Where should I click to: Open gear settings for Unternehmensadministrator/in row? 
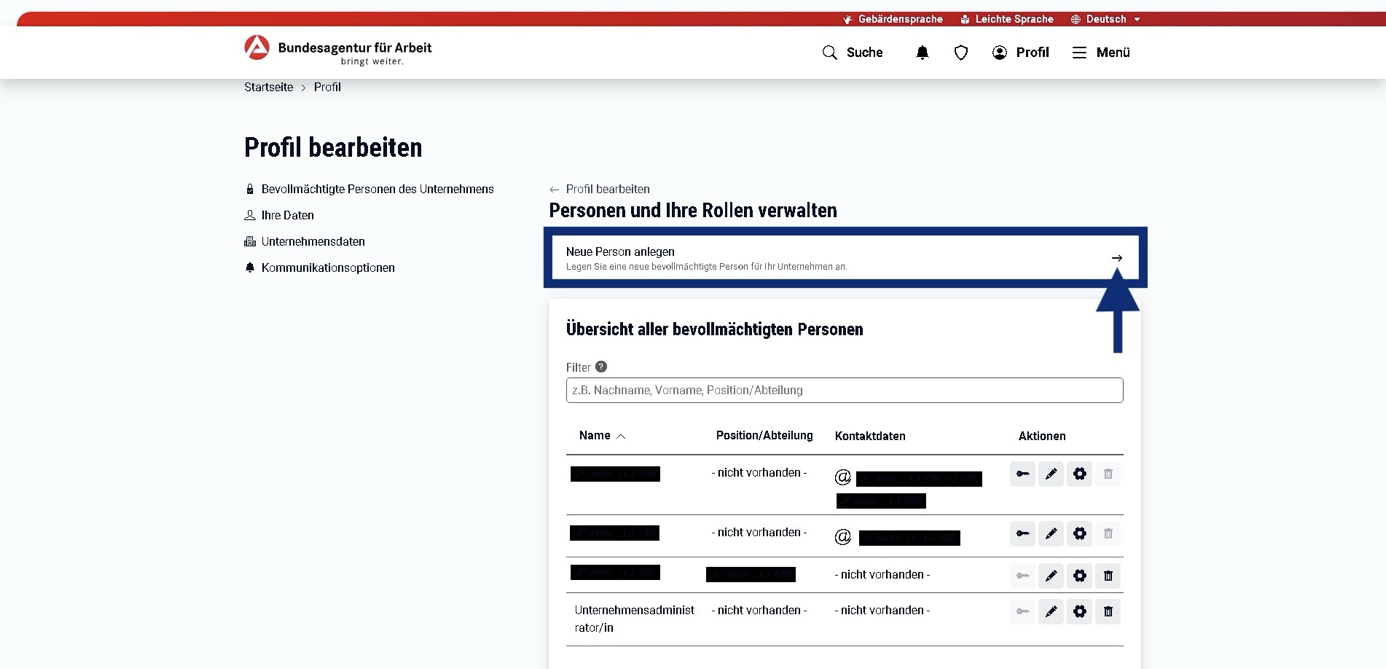1080,611
